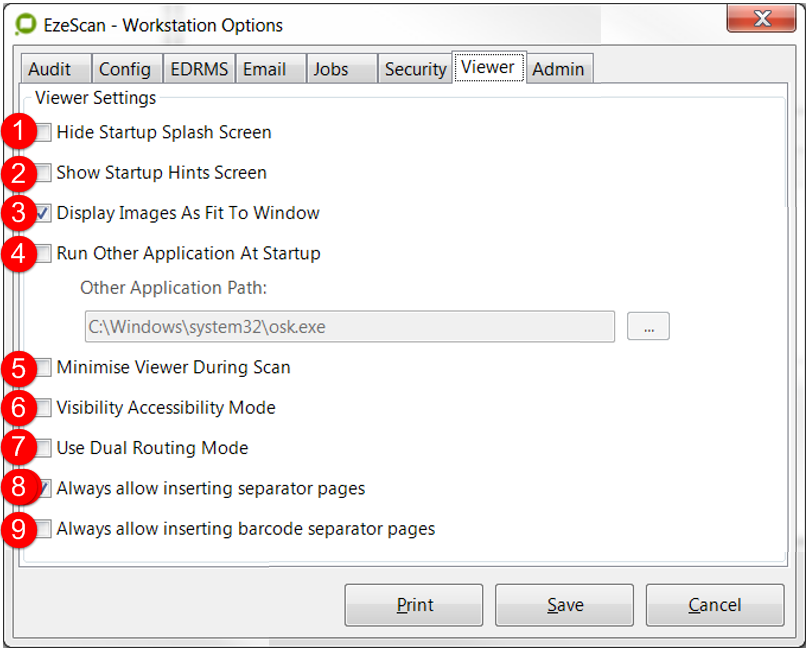Image resolution: width=807 pixels, height=649 pixels.
Task: Open the Audit tab
Action: click(50, 69)
